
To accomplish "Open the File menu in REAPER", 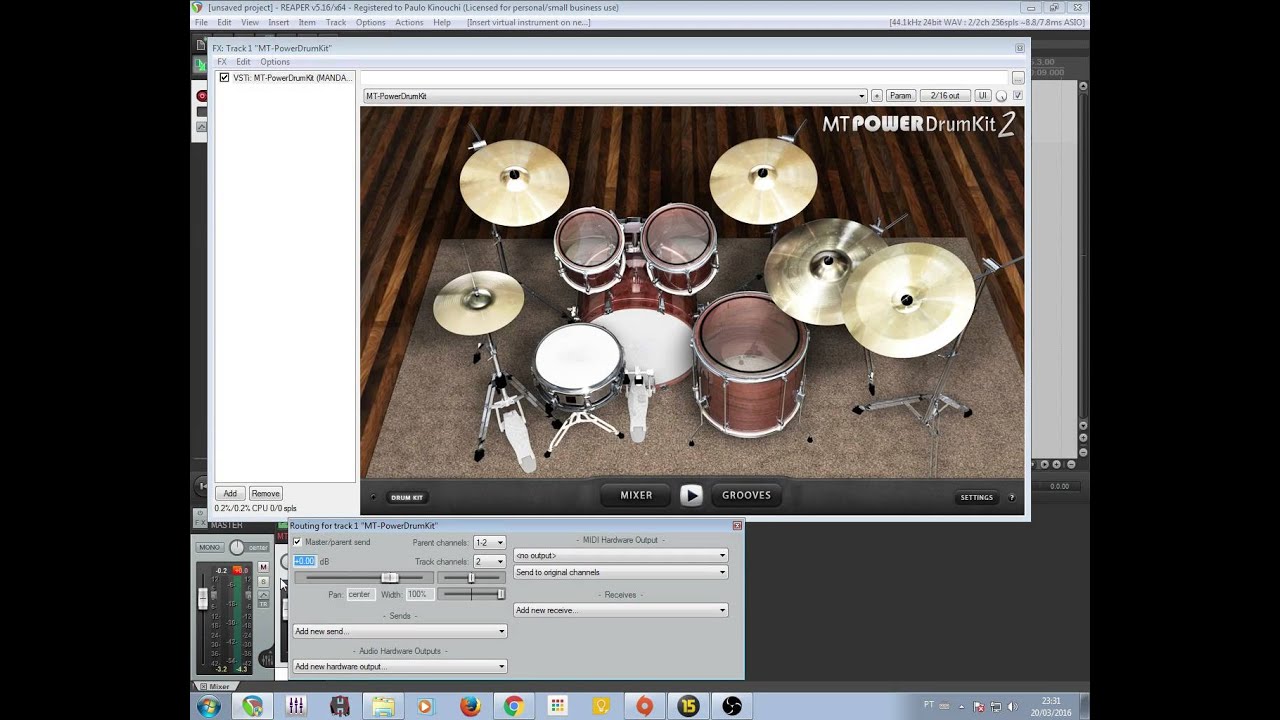I will tap(201, 22).
